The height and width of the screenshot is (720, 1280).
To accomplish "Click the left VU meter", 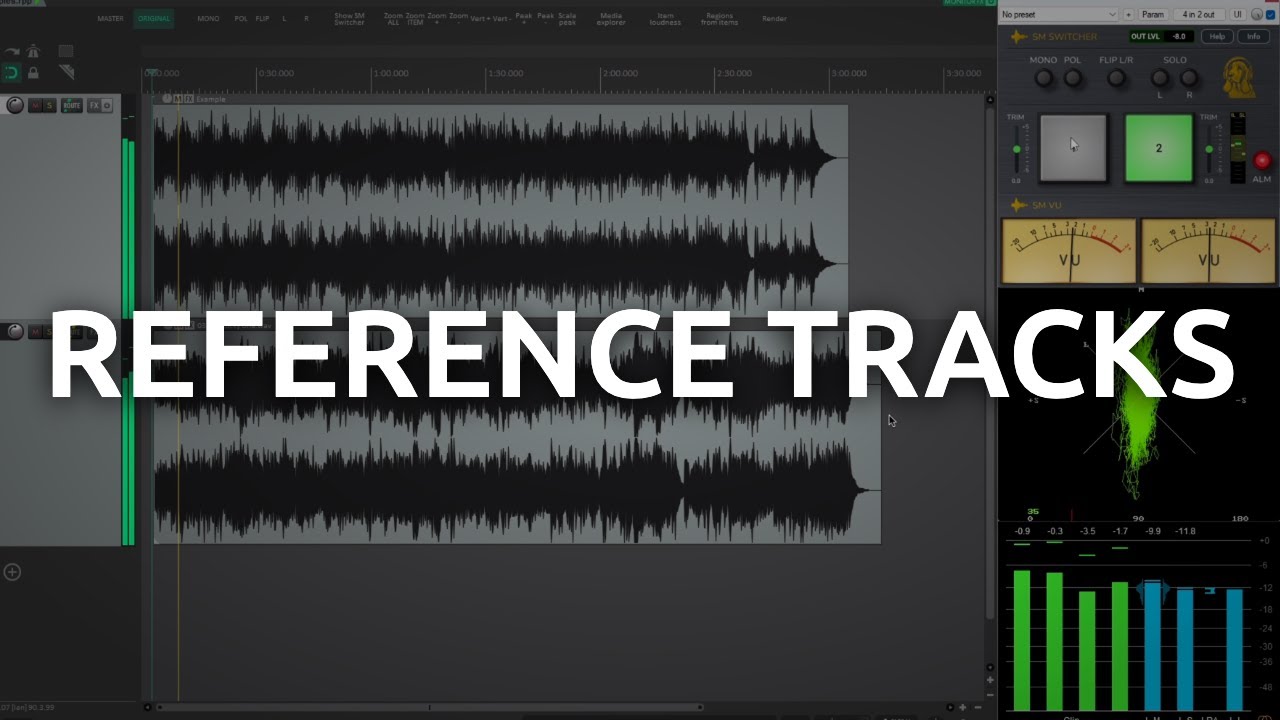I will tap(1069, 251).
